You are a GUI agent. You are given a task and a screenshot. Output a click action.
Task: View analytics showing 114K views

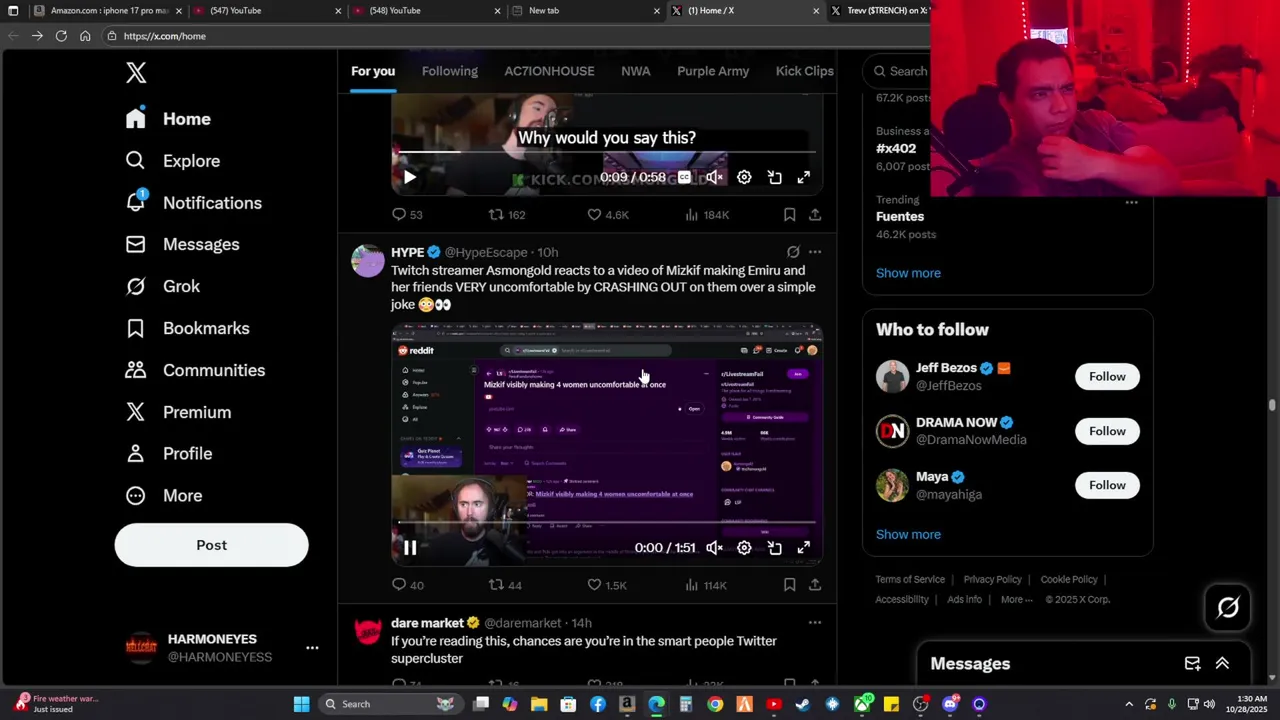tap(706, 585)
